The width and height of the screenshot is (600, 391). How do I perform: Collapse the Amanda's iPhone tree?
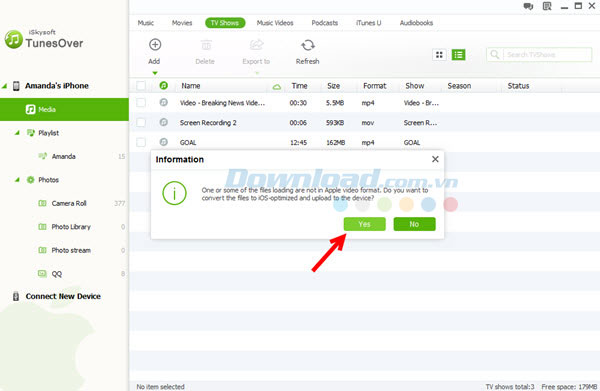tap(5, 86)
